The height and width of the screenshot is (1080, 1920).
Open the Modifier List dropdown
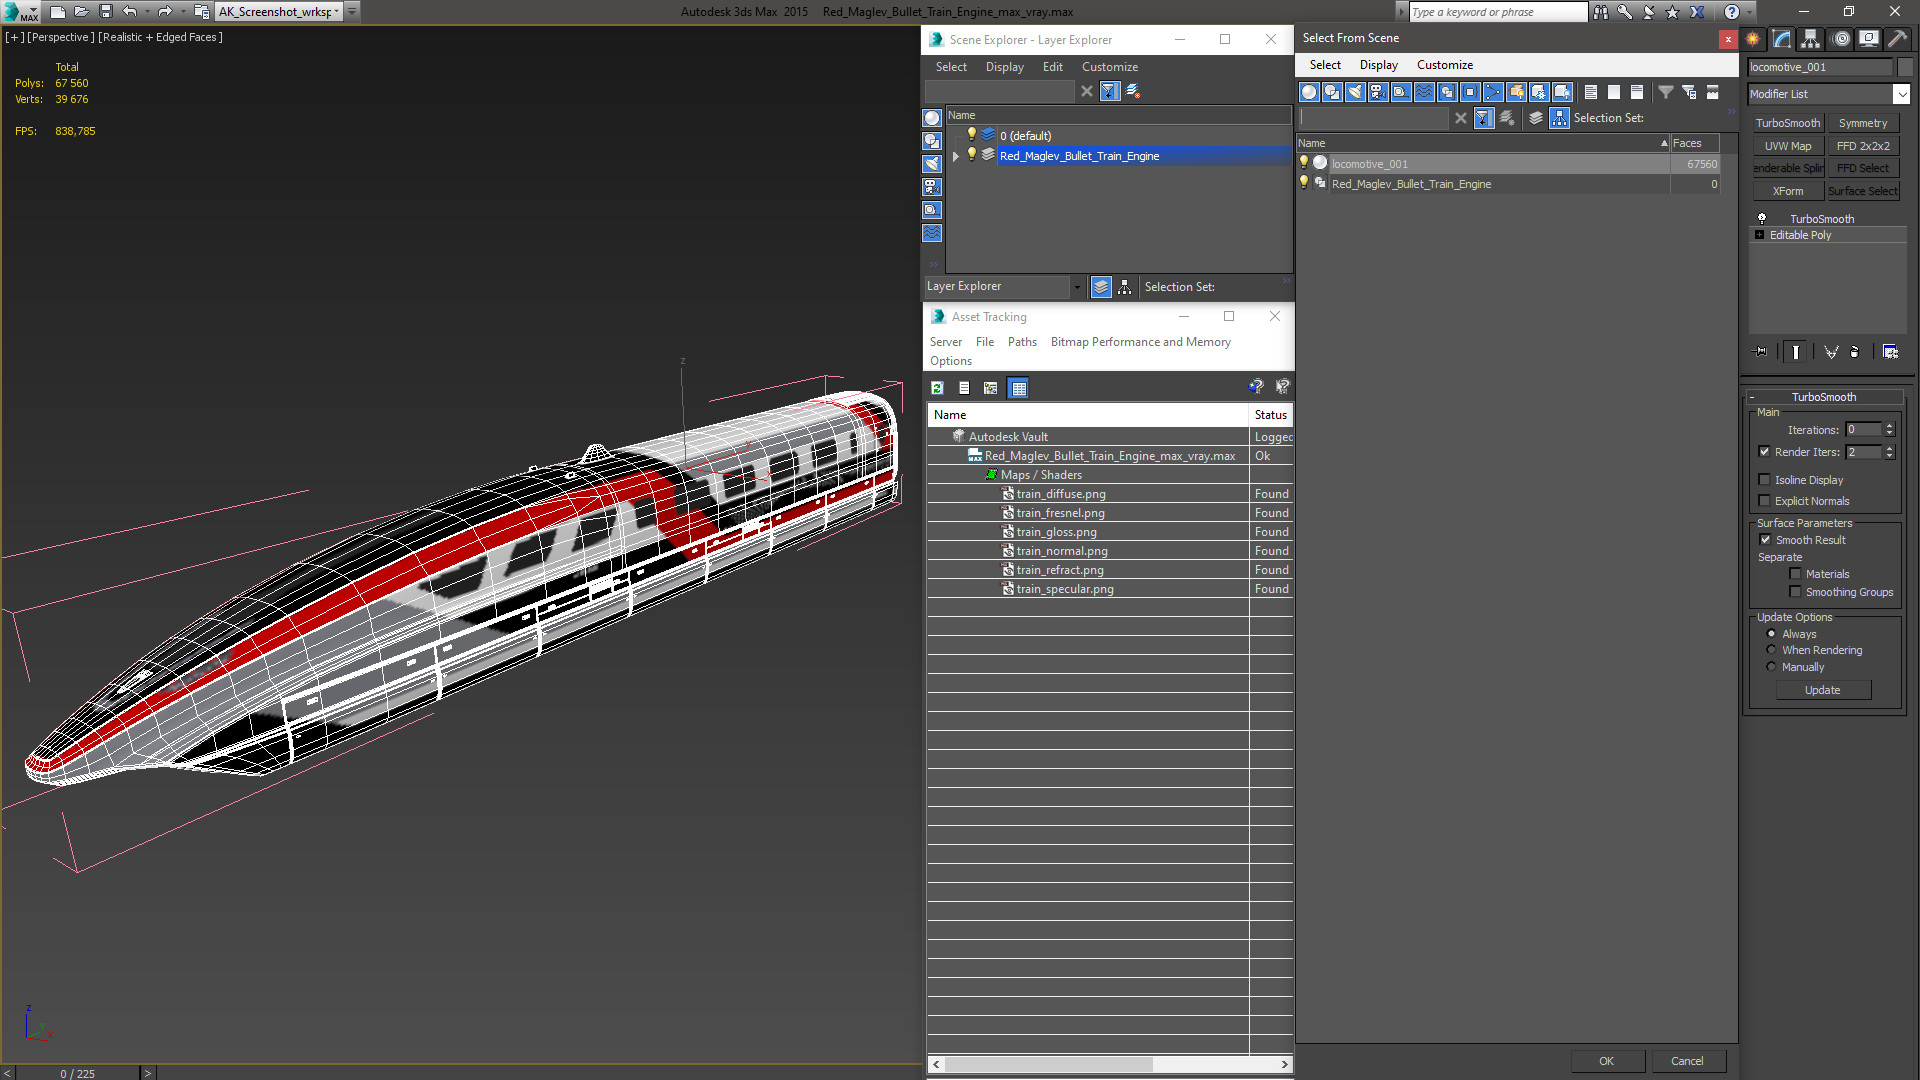pos(1901,94)
